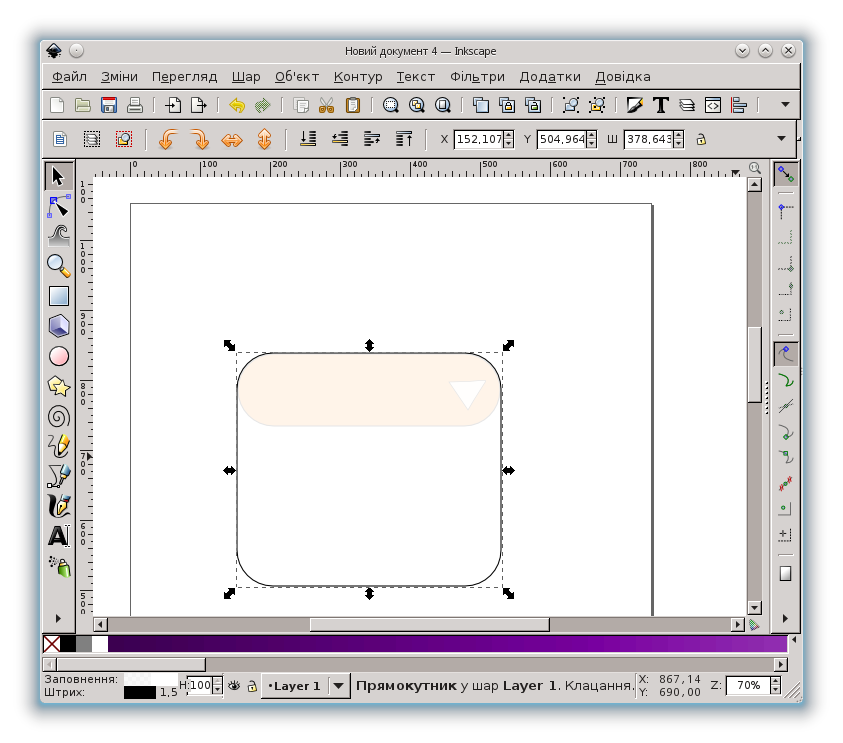Toggle the width/height lock icon
843x743 pixels.
click(700, 140)
